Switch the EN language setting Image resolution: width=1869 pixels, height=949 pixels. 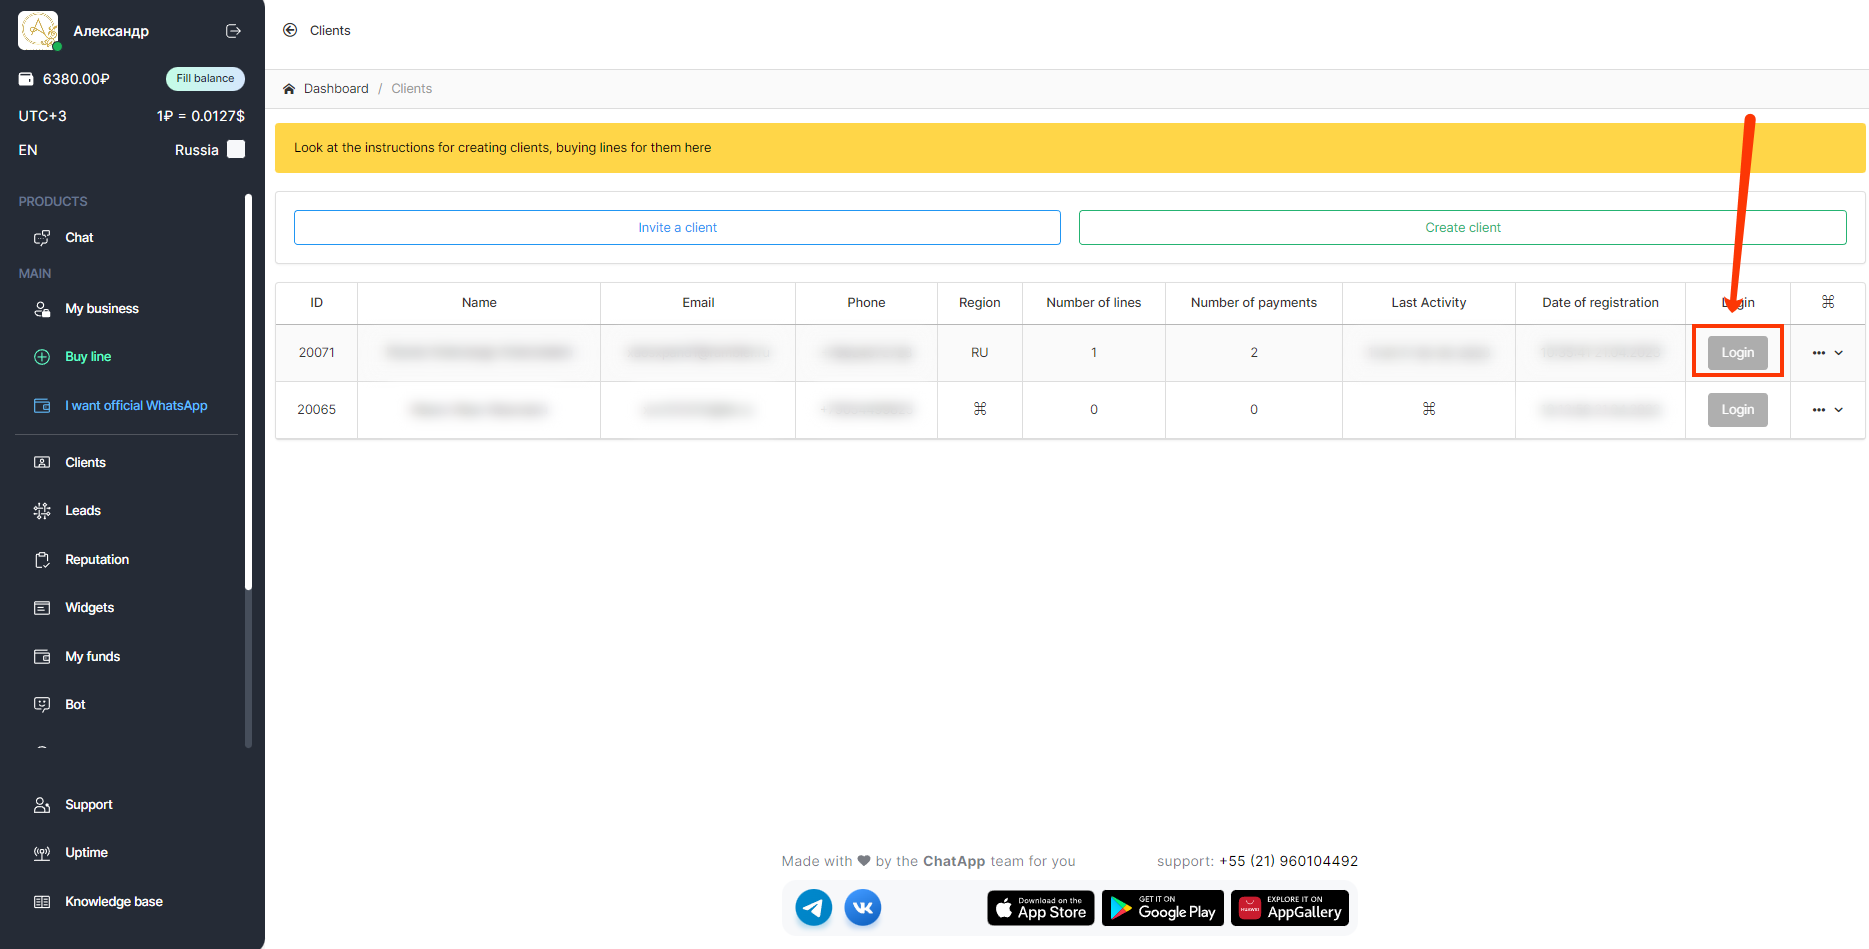pyautogui.click(x=28, y=150)
